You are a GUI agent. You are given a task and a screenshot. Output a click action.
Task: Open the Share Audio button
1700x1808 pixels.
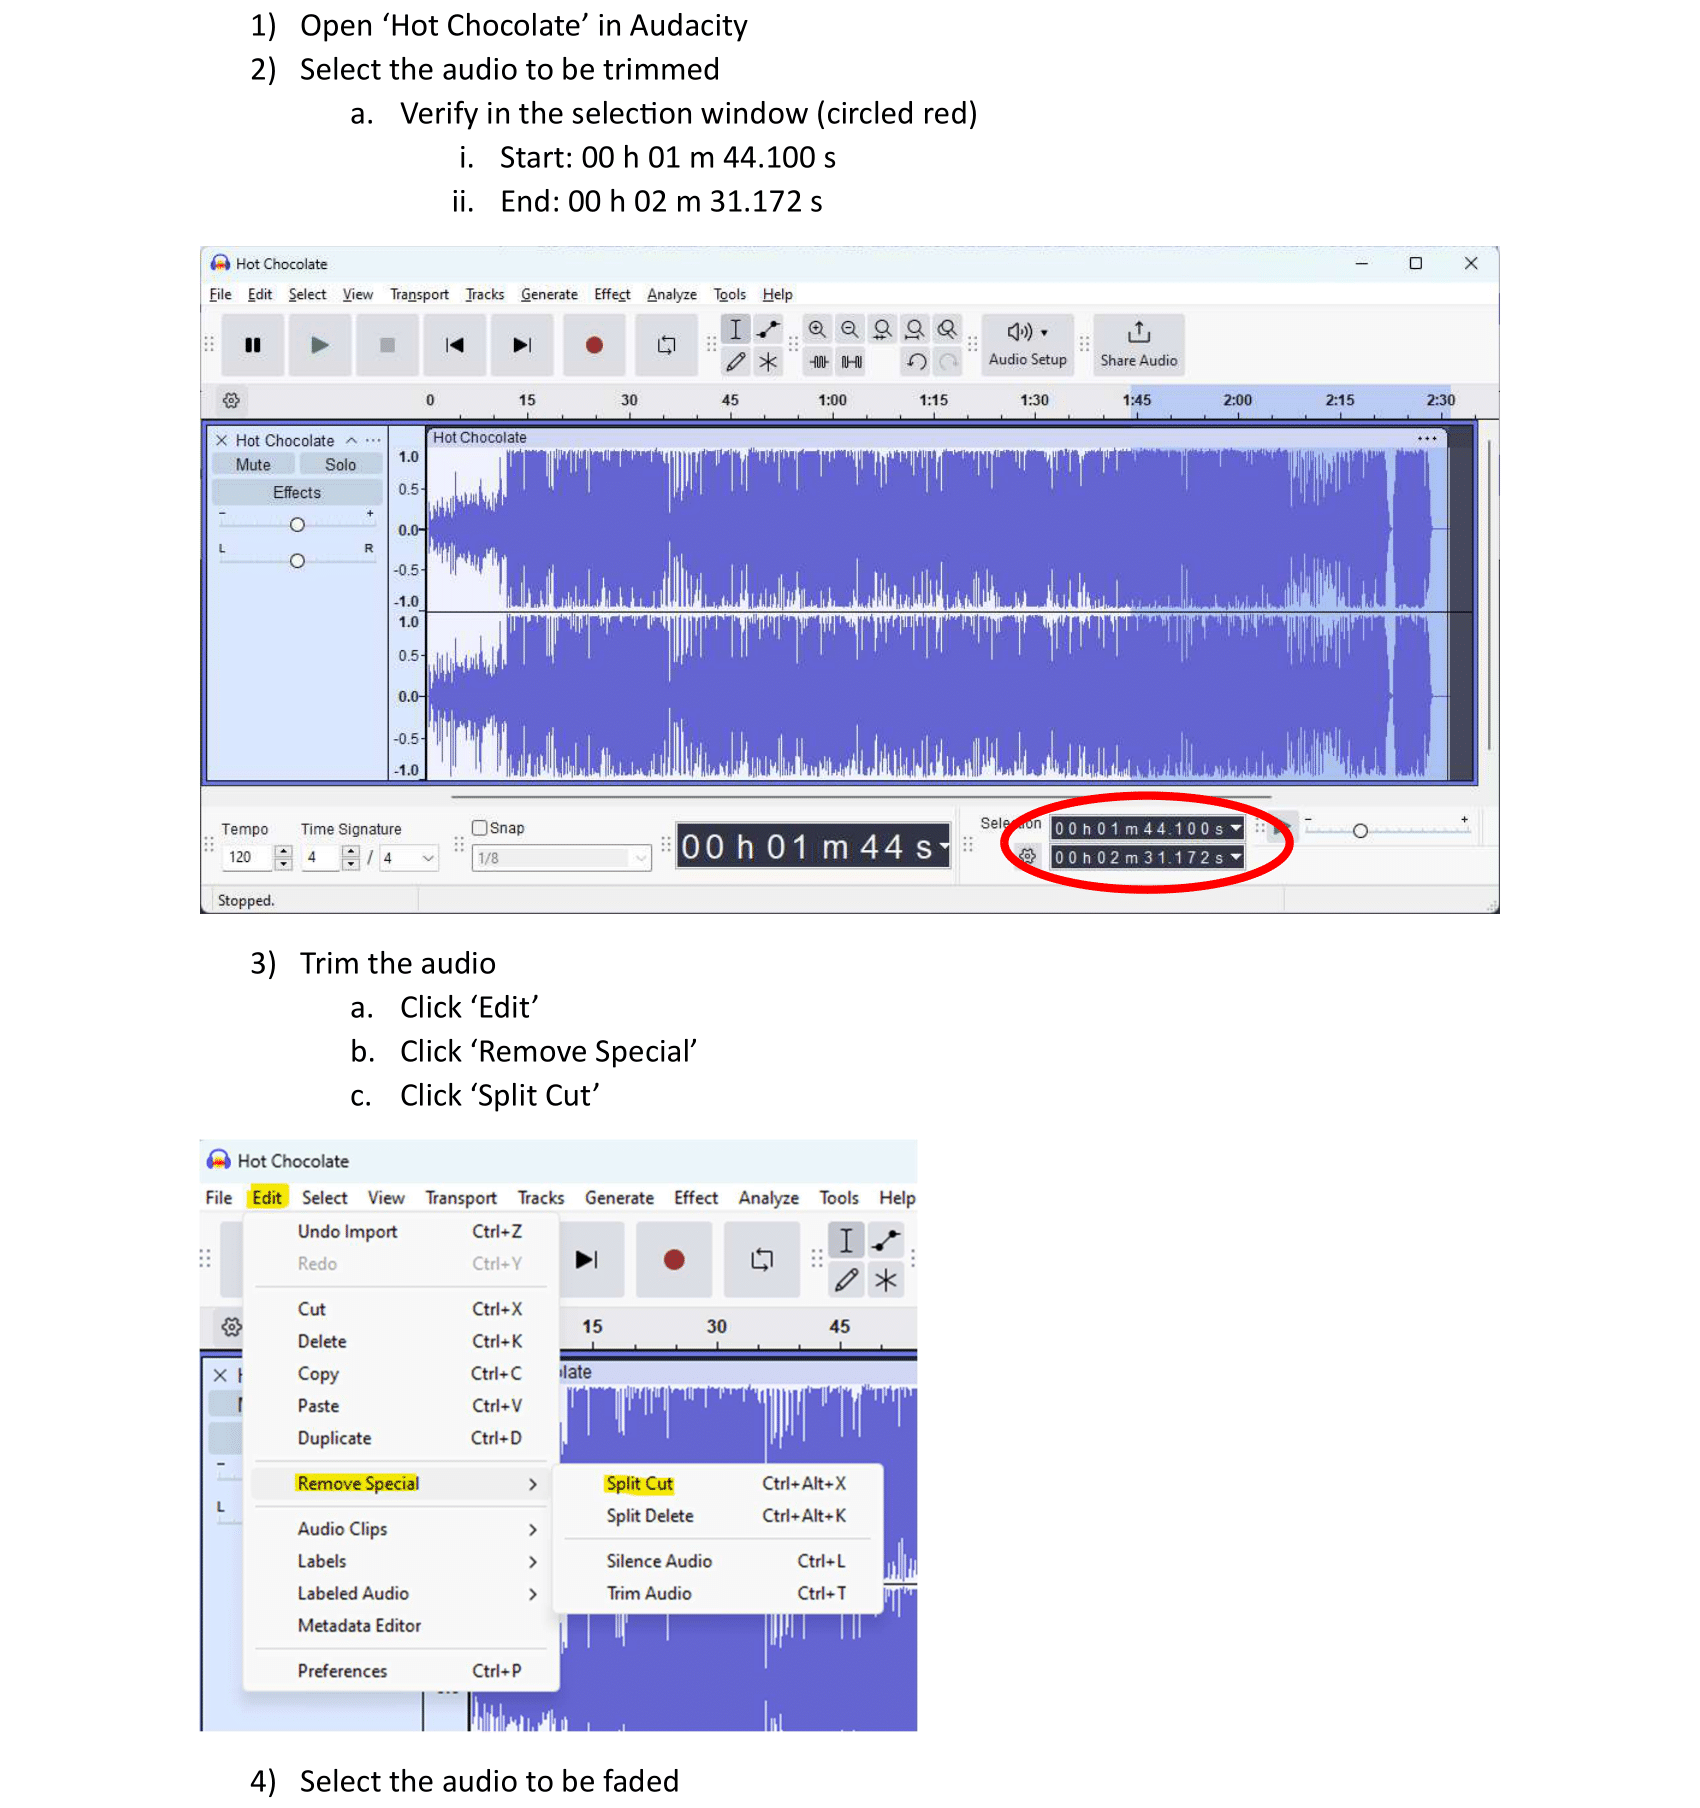(1139, 345)
